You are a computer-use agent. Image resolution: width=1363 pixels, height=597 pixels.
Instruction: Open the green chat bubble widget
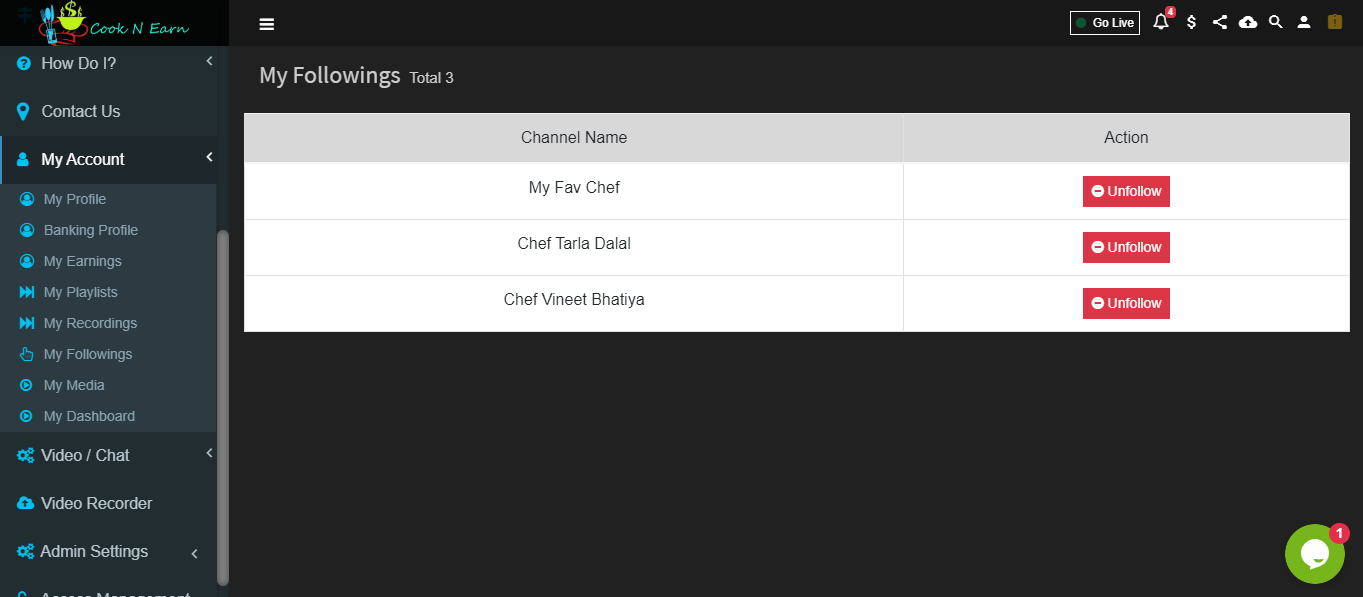pyautogui.click(x=1314, y=554)
